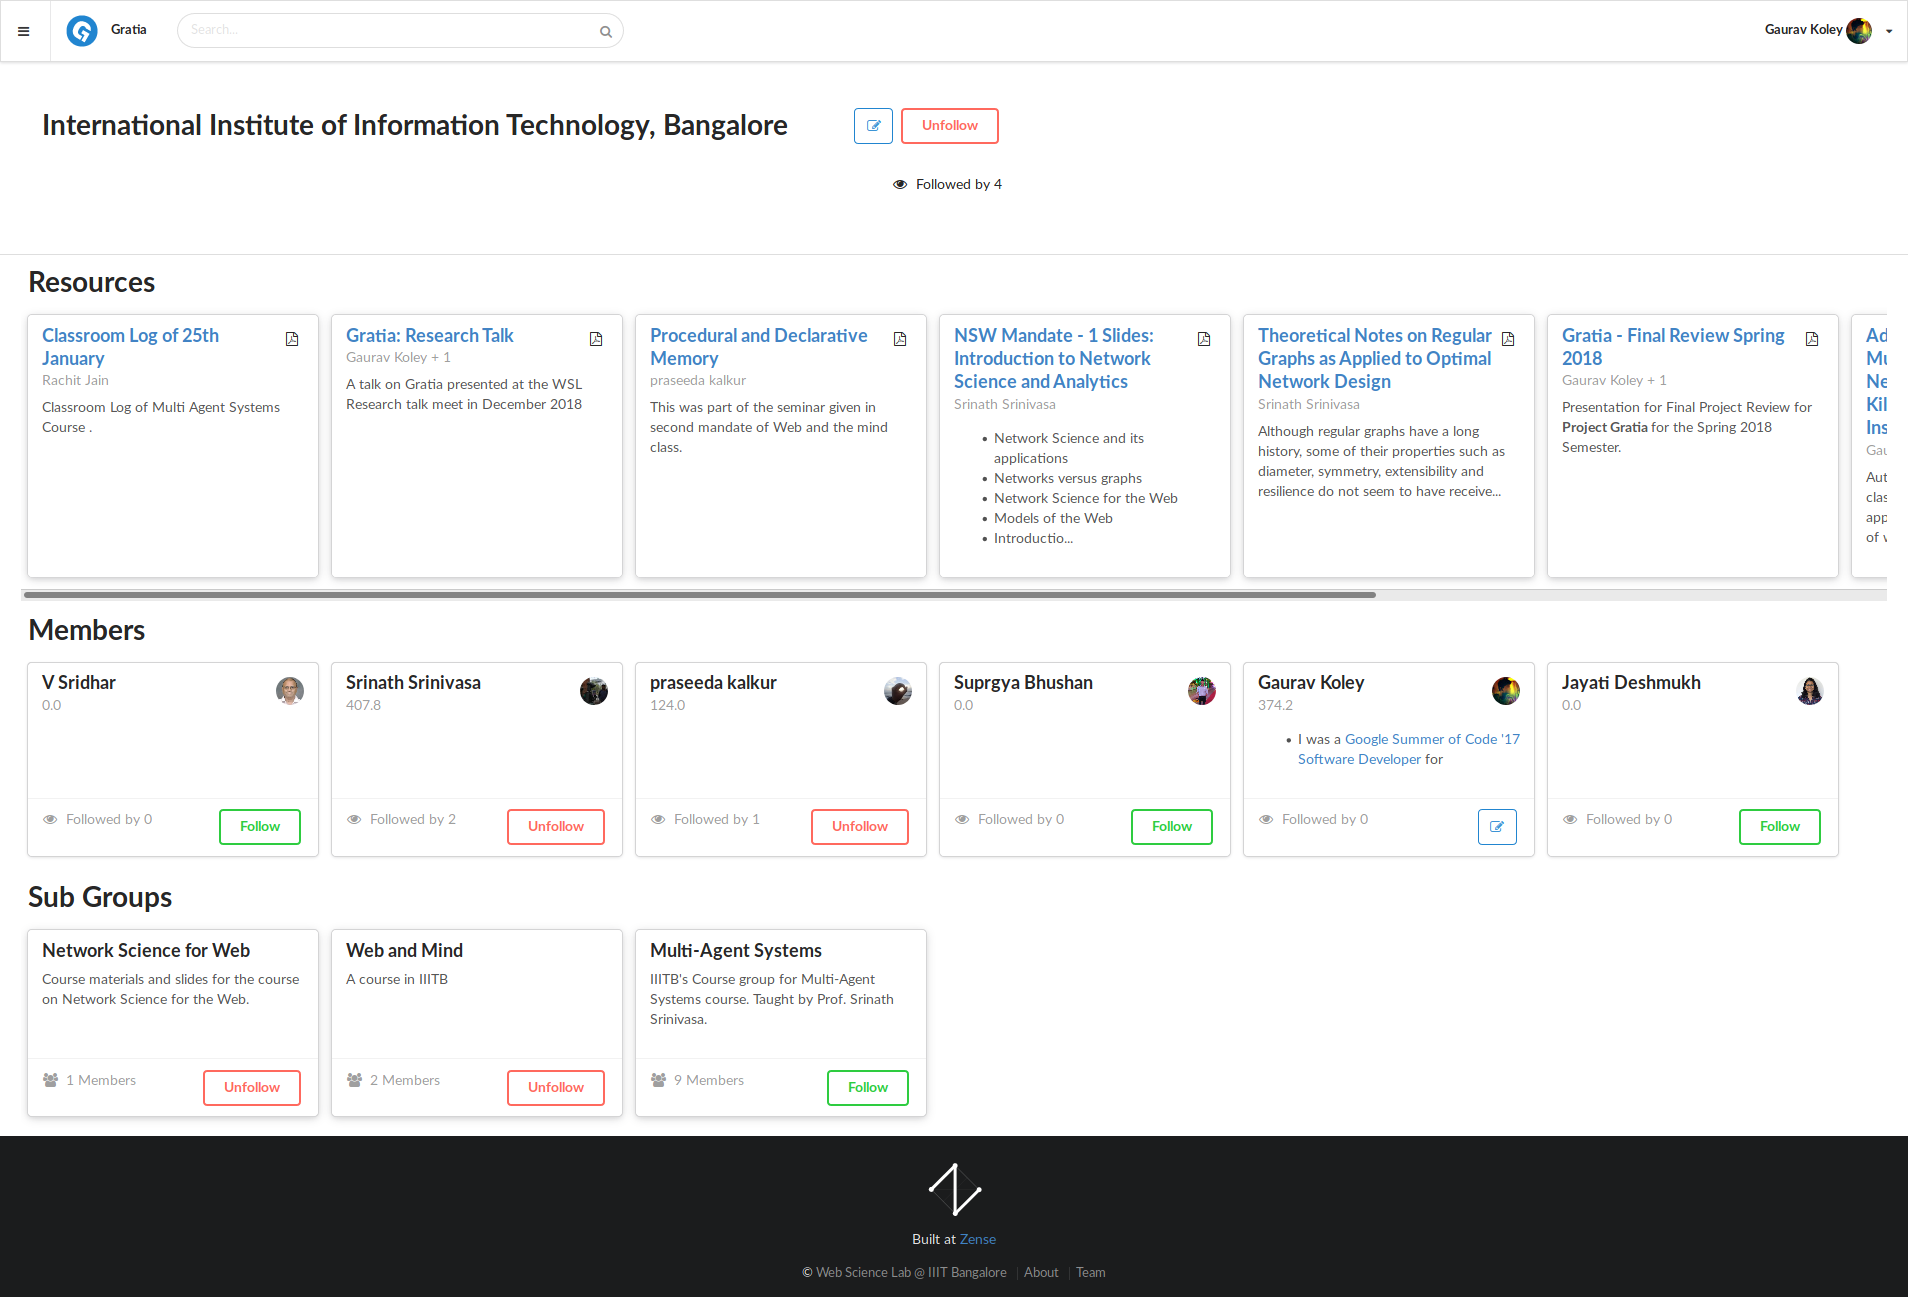1908x1297 pixels.
Task: Click eye icon on Srinath Srinivasa card
Action: (x=354, y=820)
